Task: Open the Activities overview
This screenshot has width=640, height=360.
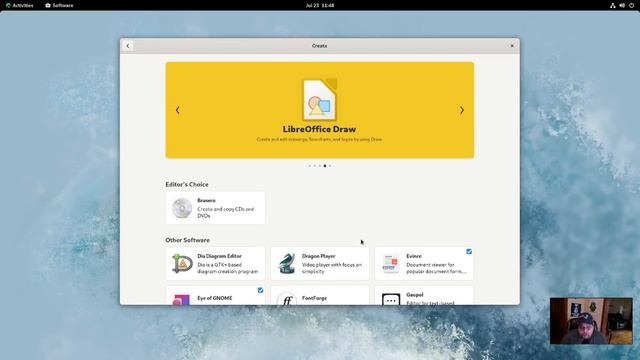Action: point(20,5)
